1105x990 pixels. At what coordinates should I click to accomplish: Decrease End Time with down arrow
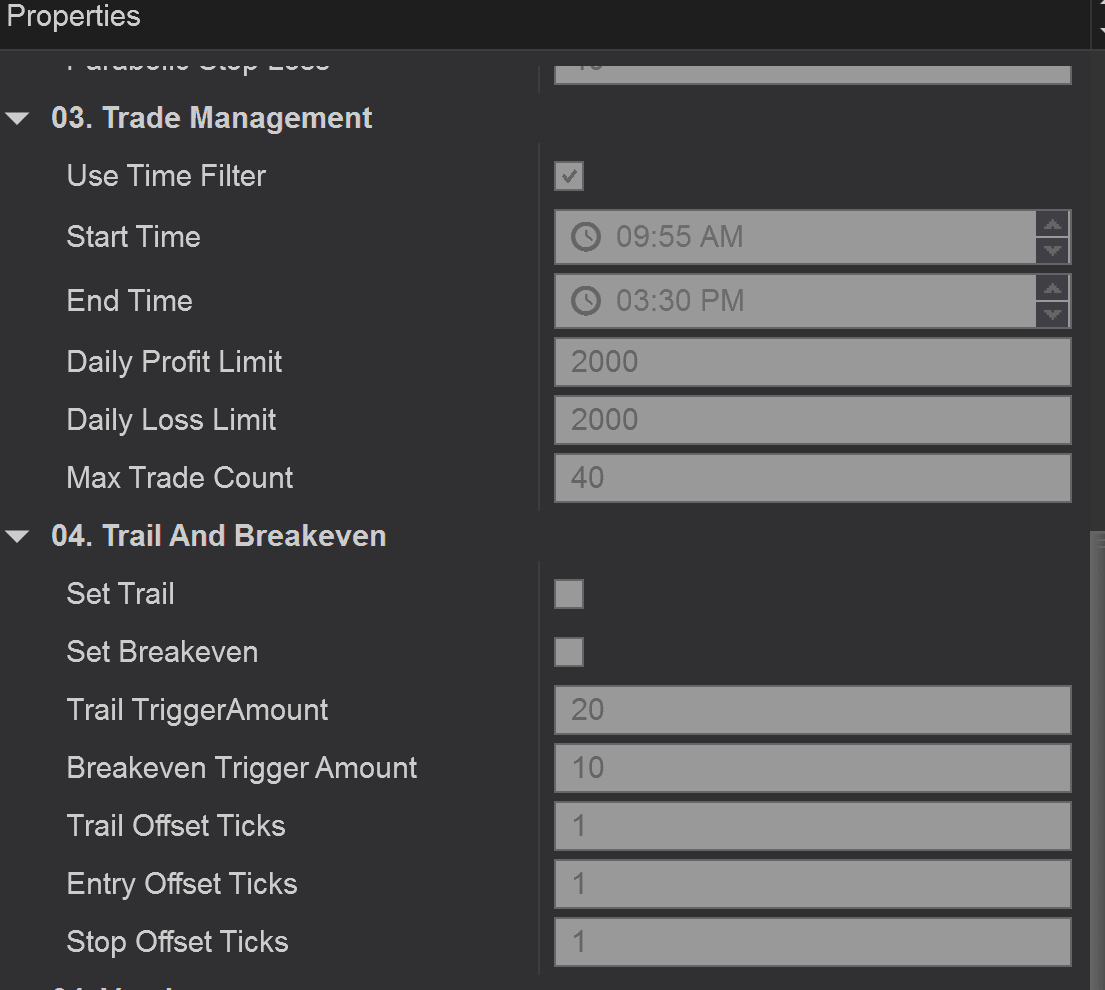click(1053, 314)
